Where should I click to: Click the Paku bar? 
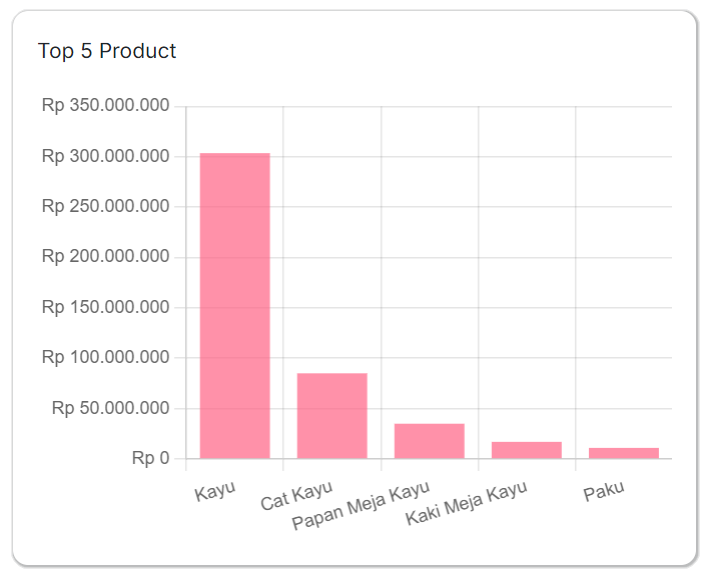click(x=624, y=452)
